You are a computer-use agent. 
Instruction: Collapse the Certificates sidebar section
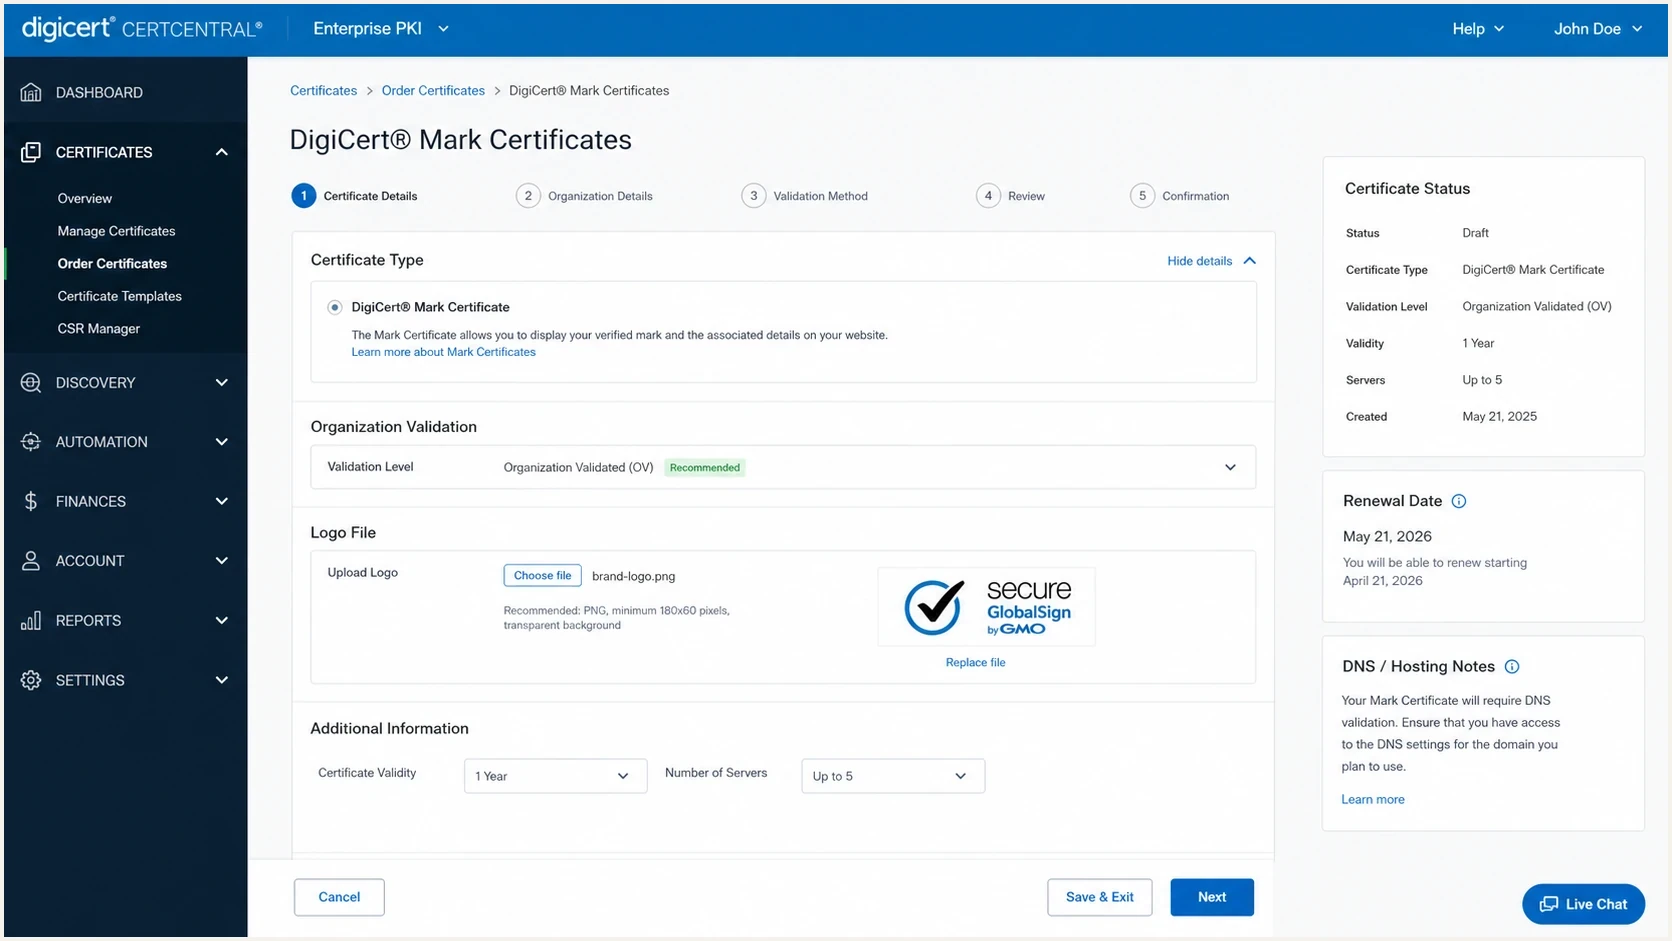point(222,152)
